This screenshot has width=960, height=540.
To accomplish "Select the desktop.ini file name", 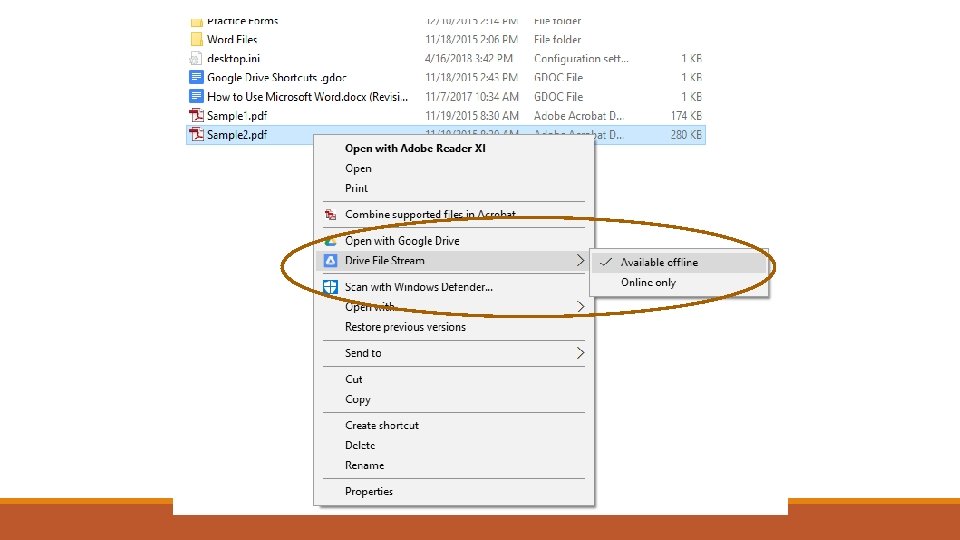I will click(x=233, y=58).
